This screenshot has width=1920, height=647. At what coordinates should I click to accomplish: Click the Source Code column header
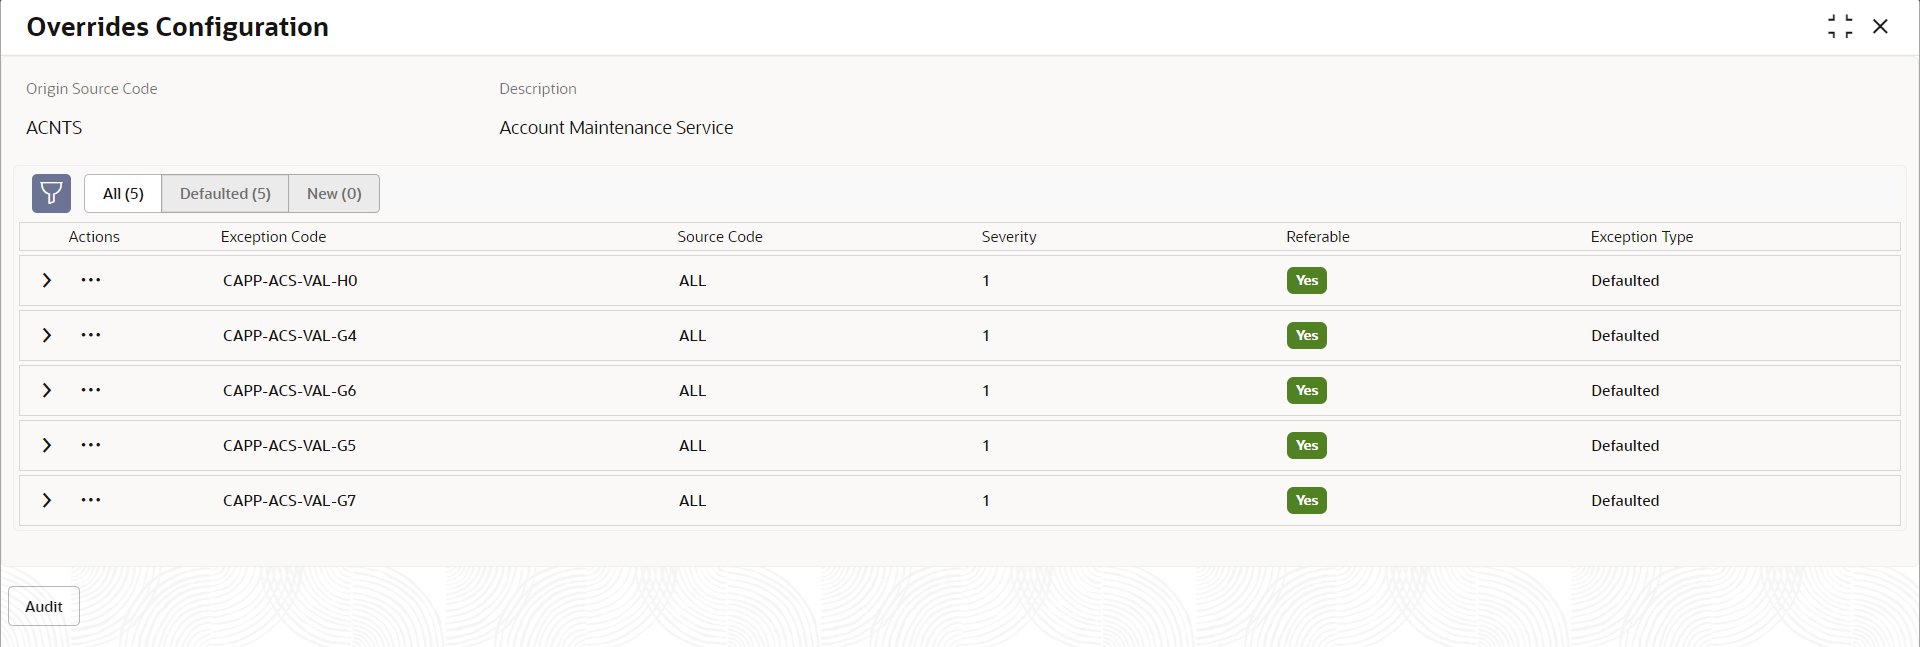tap(720, 237)
